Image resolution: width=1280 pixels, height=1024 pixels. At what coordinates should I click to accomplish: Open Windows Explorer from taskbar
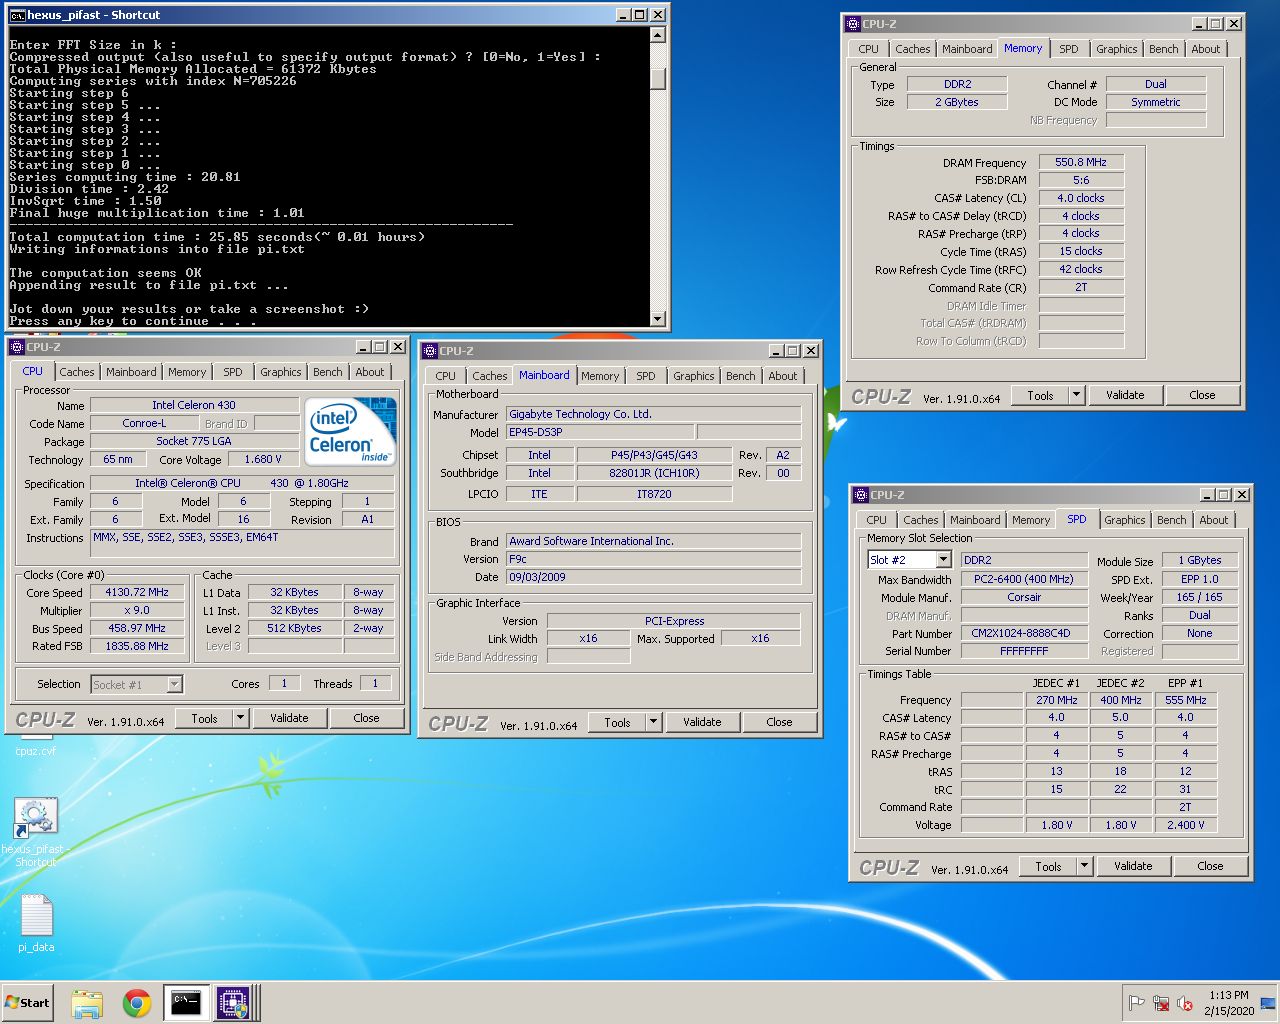(x=87, y=1003)
